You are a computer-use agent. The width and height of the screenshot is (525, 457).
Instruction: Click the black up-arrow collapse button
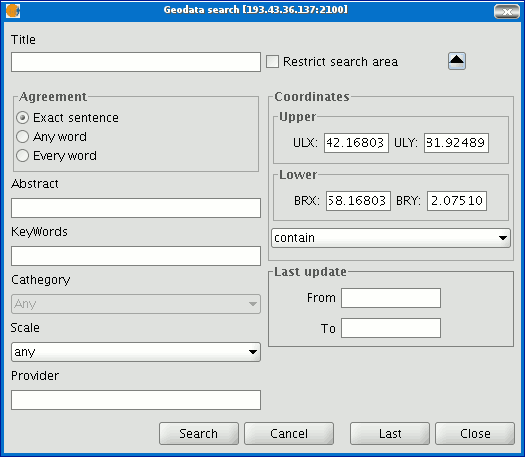pyautogui.click(x=457, y=61)
